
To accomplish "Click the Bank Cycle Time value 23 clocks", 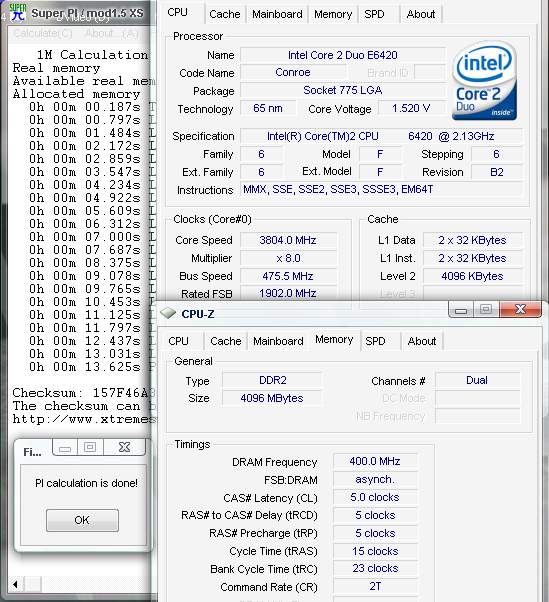I will [375, 568].
